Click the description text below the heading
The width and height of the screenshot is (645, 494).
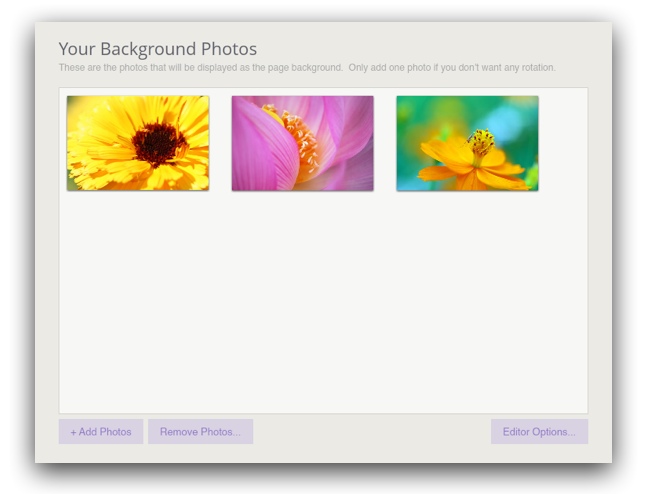[200, 68]
